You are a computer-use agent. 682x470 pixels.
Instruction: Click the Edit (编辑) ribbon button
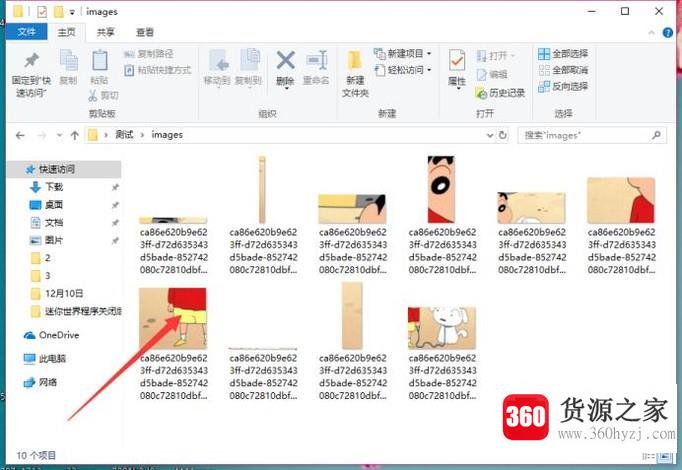pyautogui.click(x=491, y=75)
